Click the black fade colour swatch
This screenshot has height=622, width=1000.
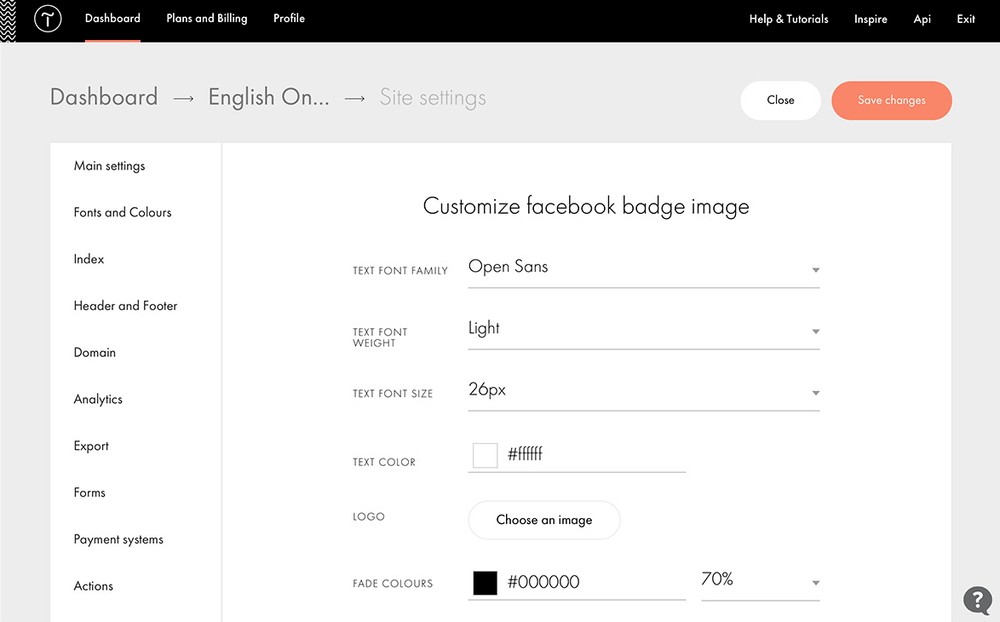[485, 583]
